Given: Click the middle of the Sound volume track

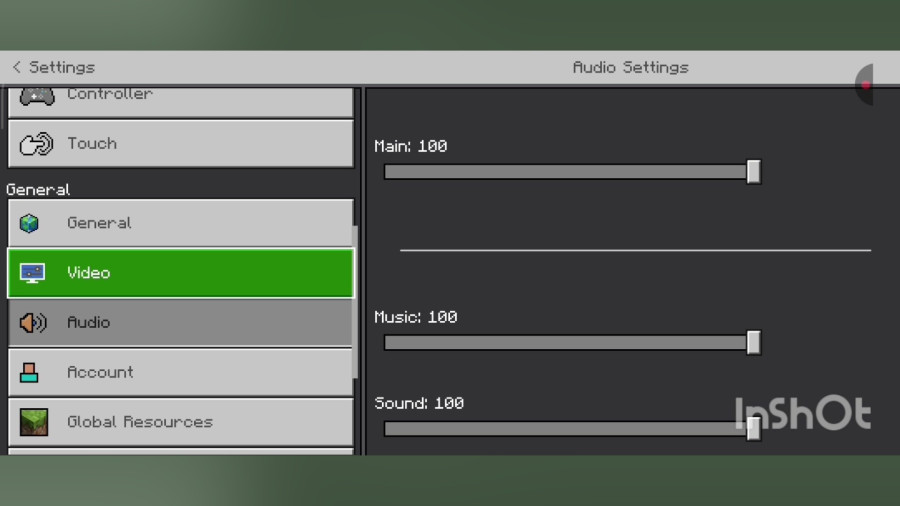Looking at the screenshot, I should [x=572, y=429].
